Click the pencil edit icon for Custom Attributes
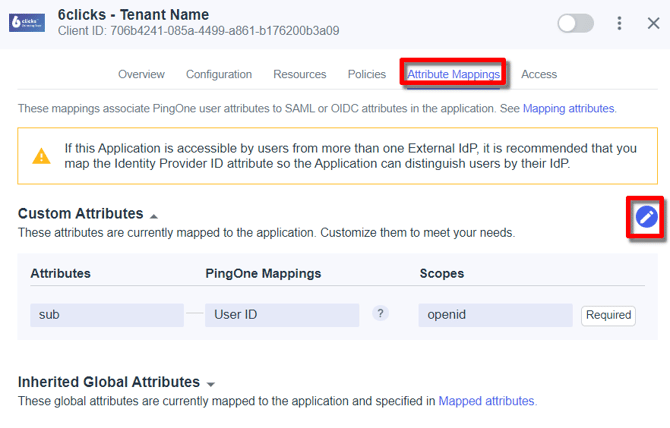This screenshot has height=428, width=670. (647, 216)
